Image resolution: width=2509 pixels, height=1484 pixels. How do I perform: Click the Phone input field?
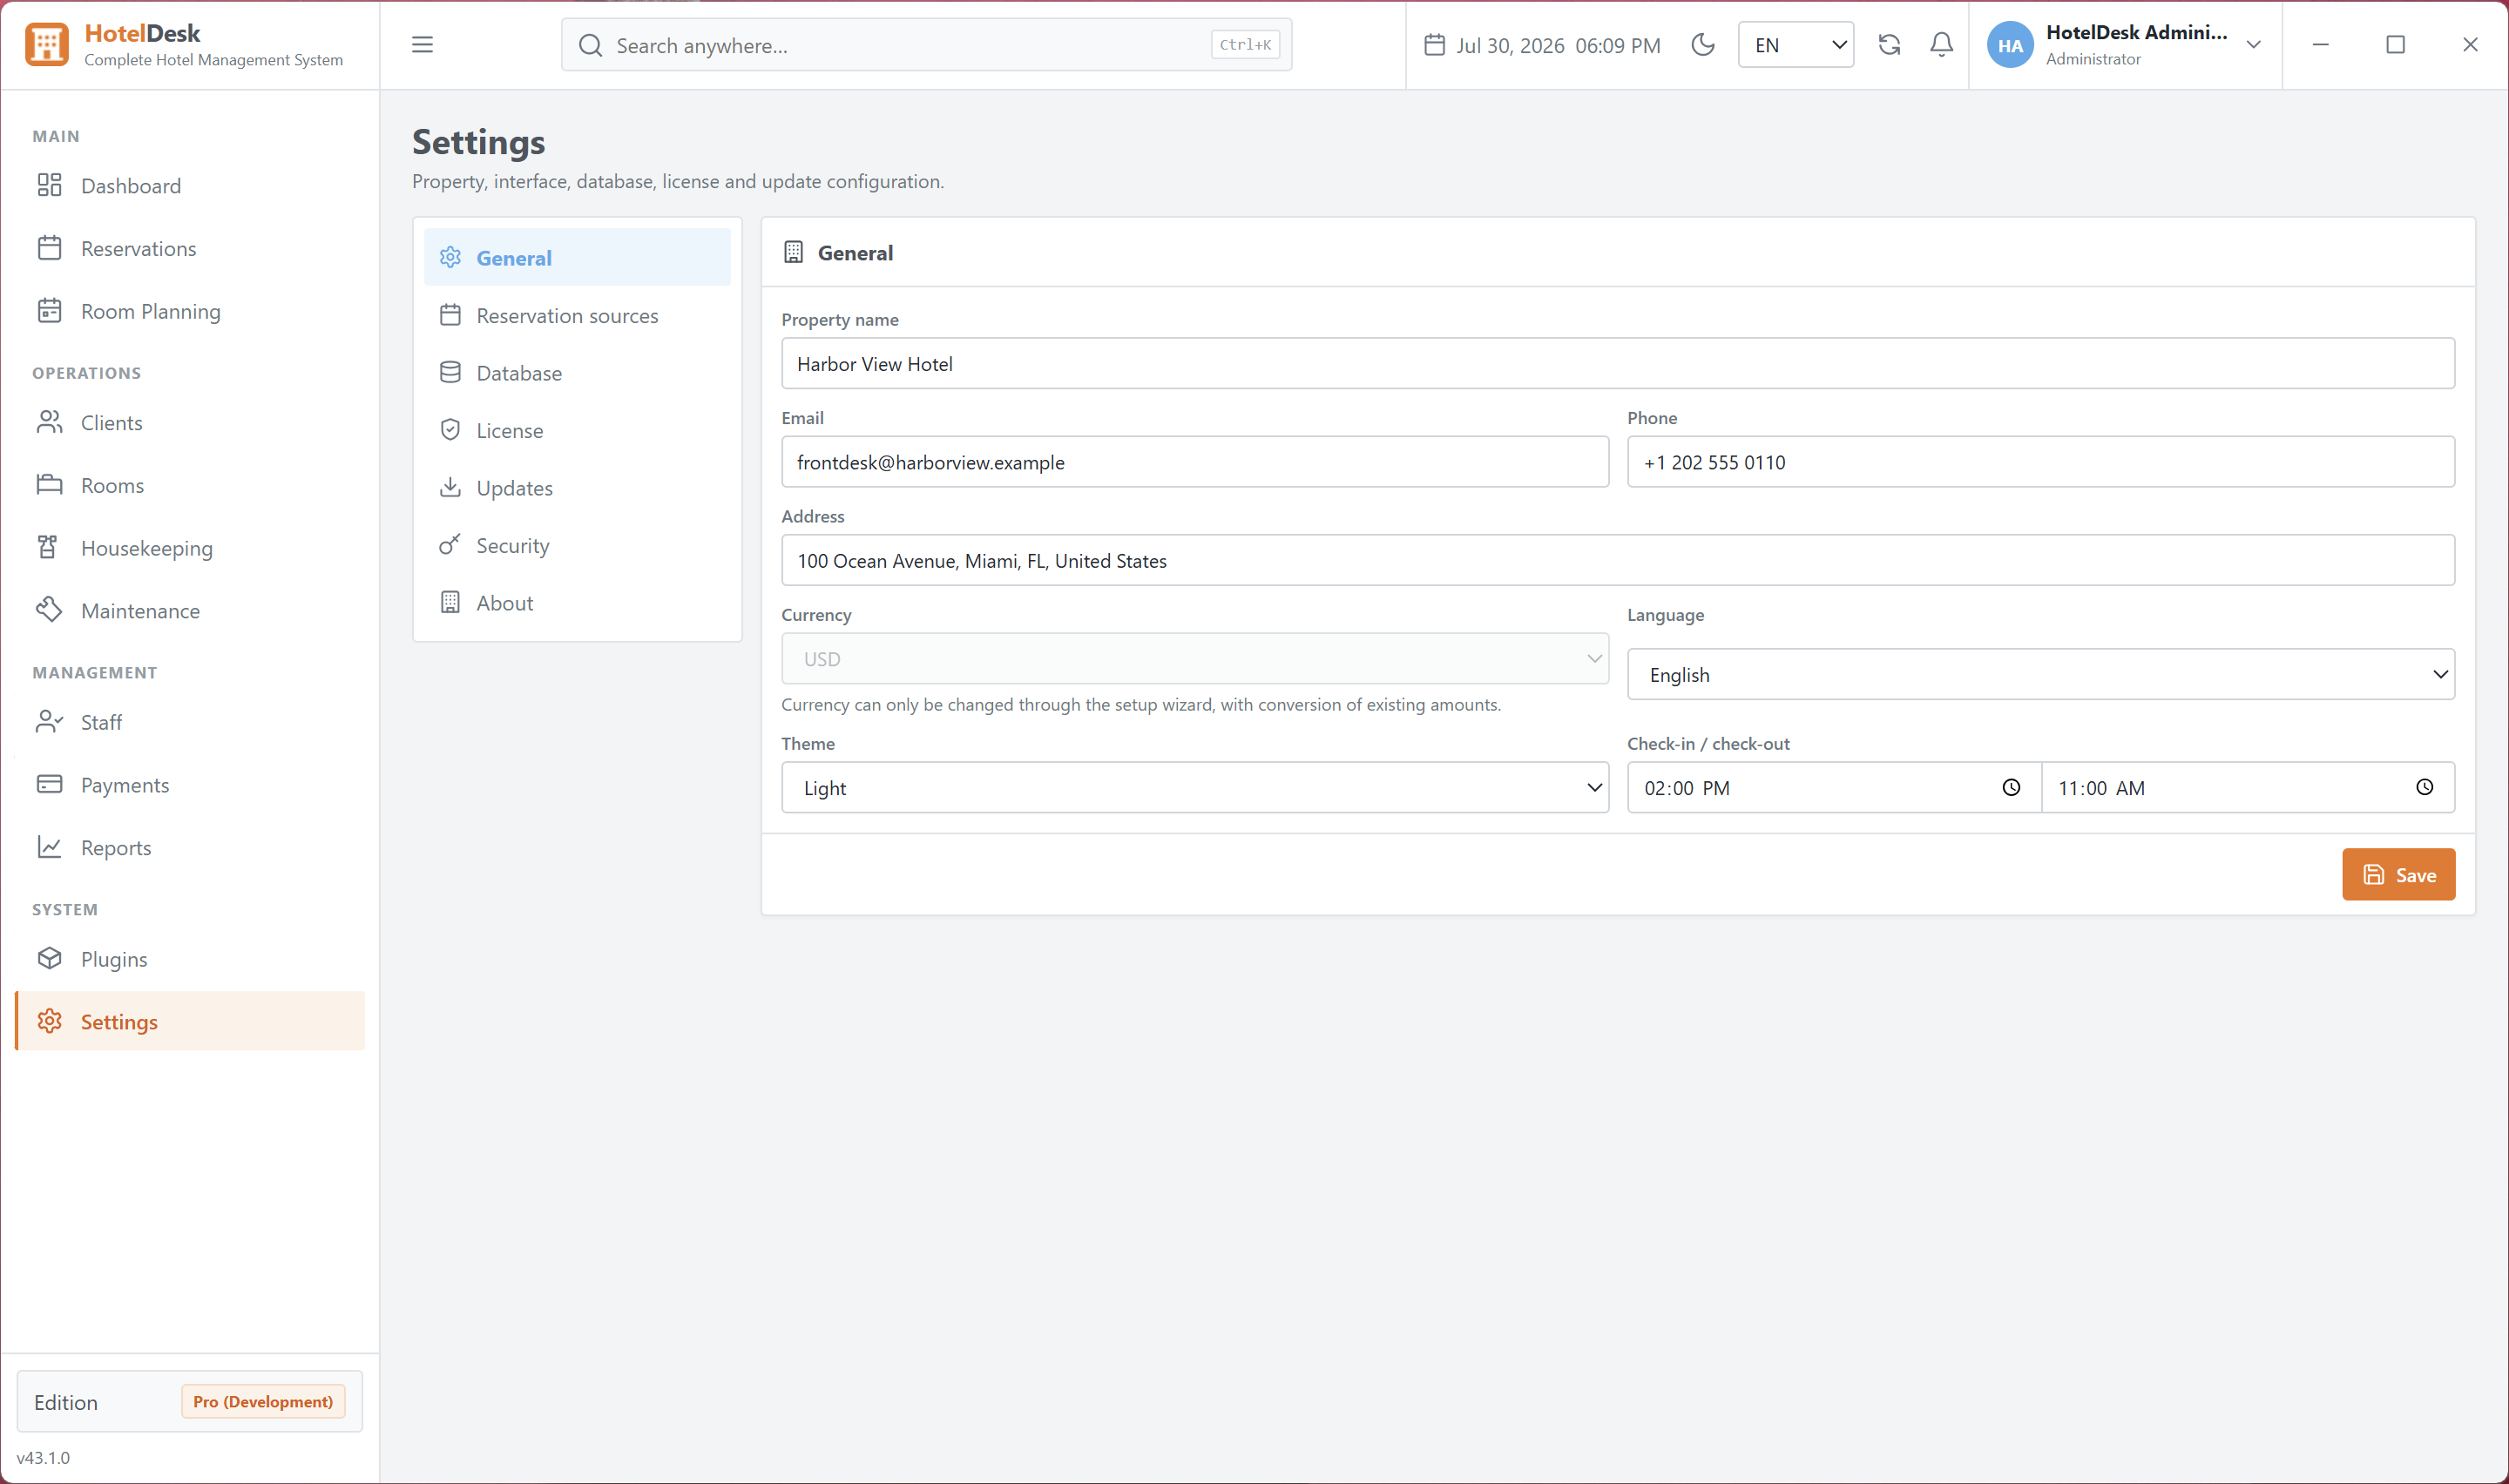(2040, 462)
